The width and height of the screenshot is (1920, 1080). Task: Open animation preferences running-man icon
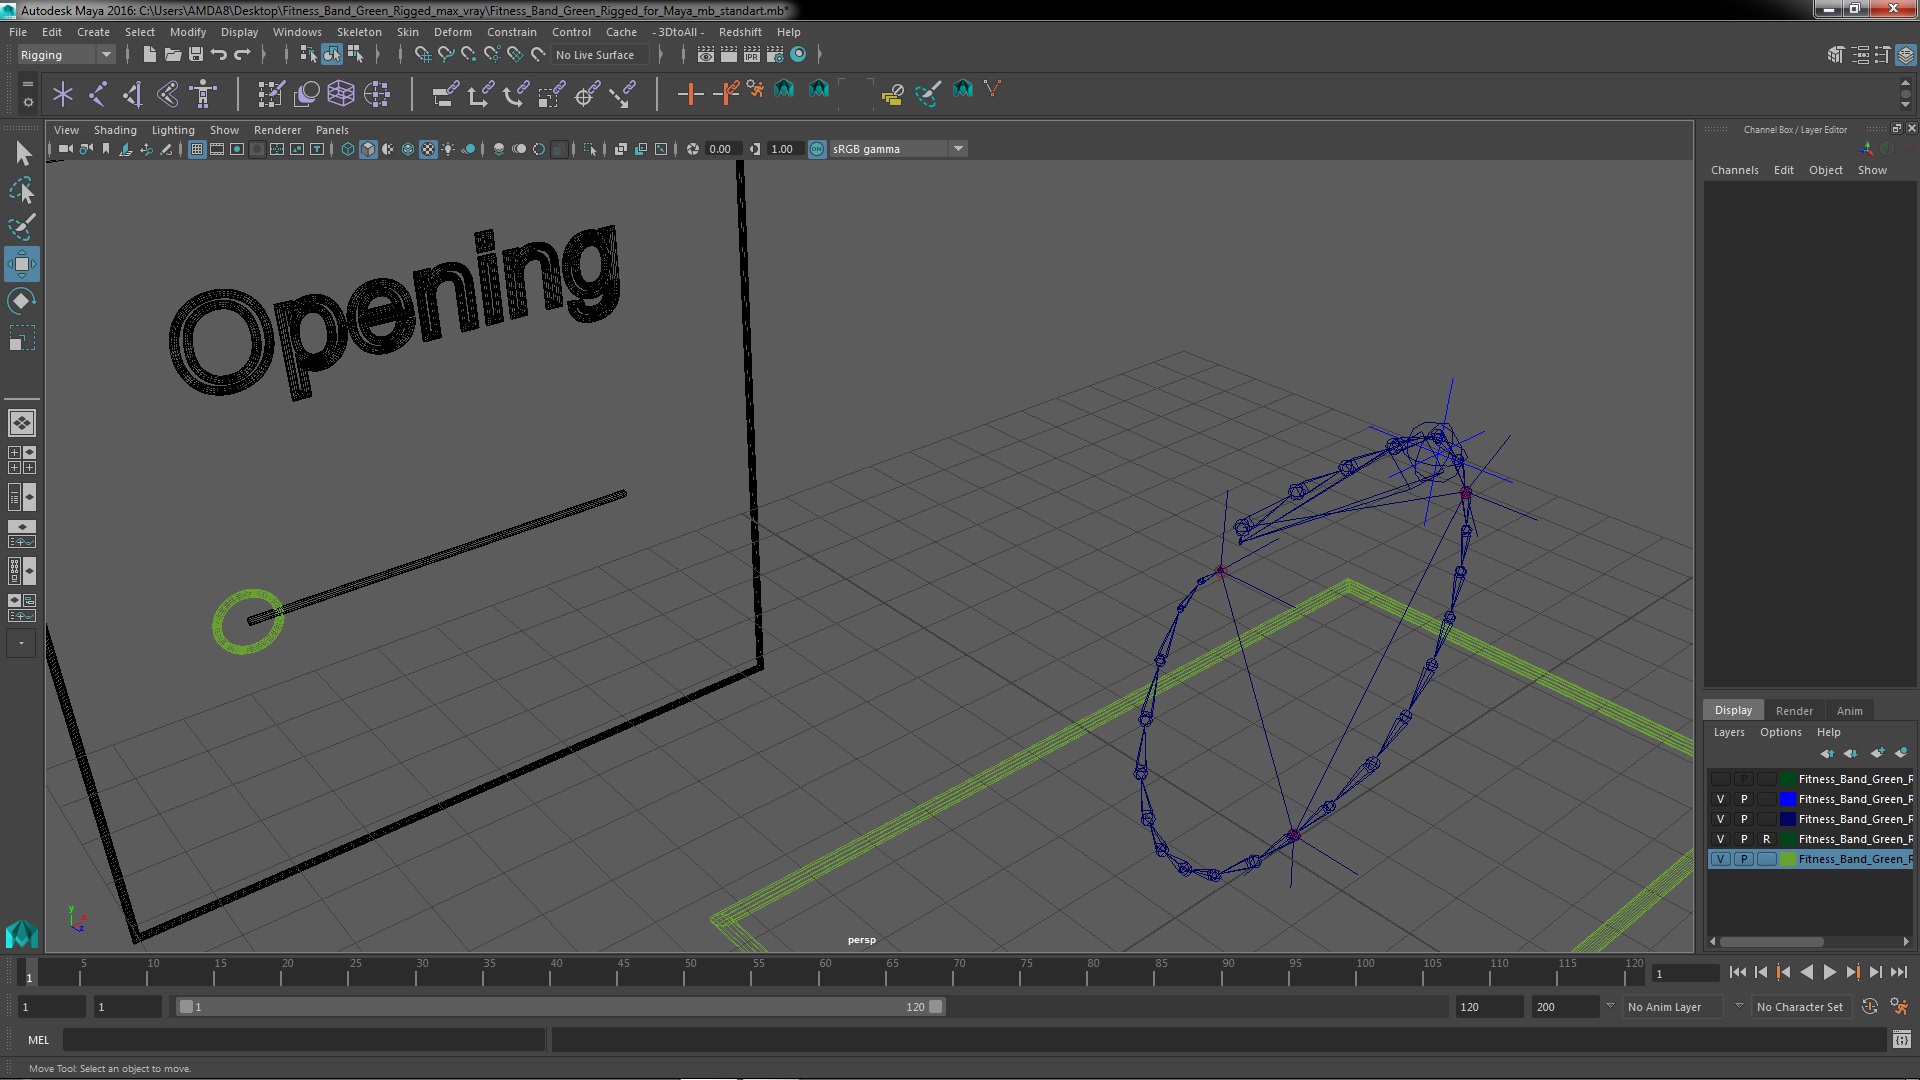coord(1899,1007)
